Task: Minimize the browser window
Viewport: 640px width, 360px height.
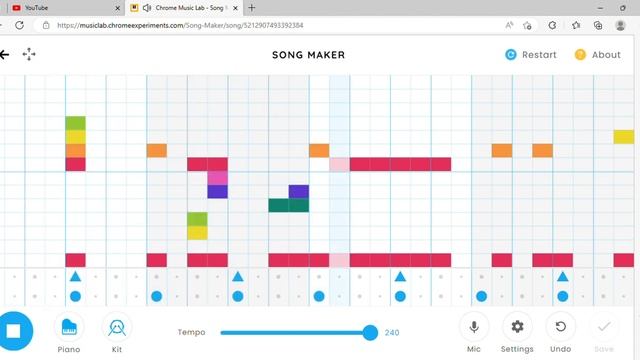Action: (600, 8)
